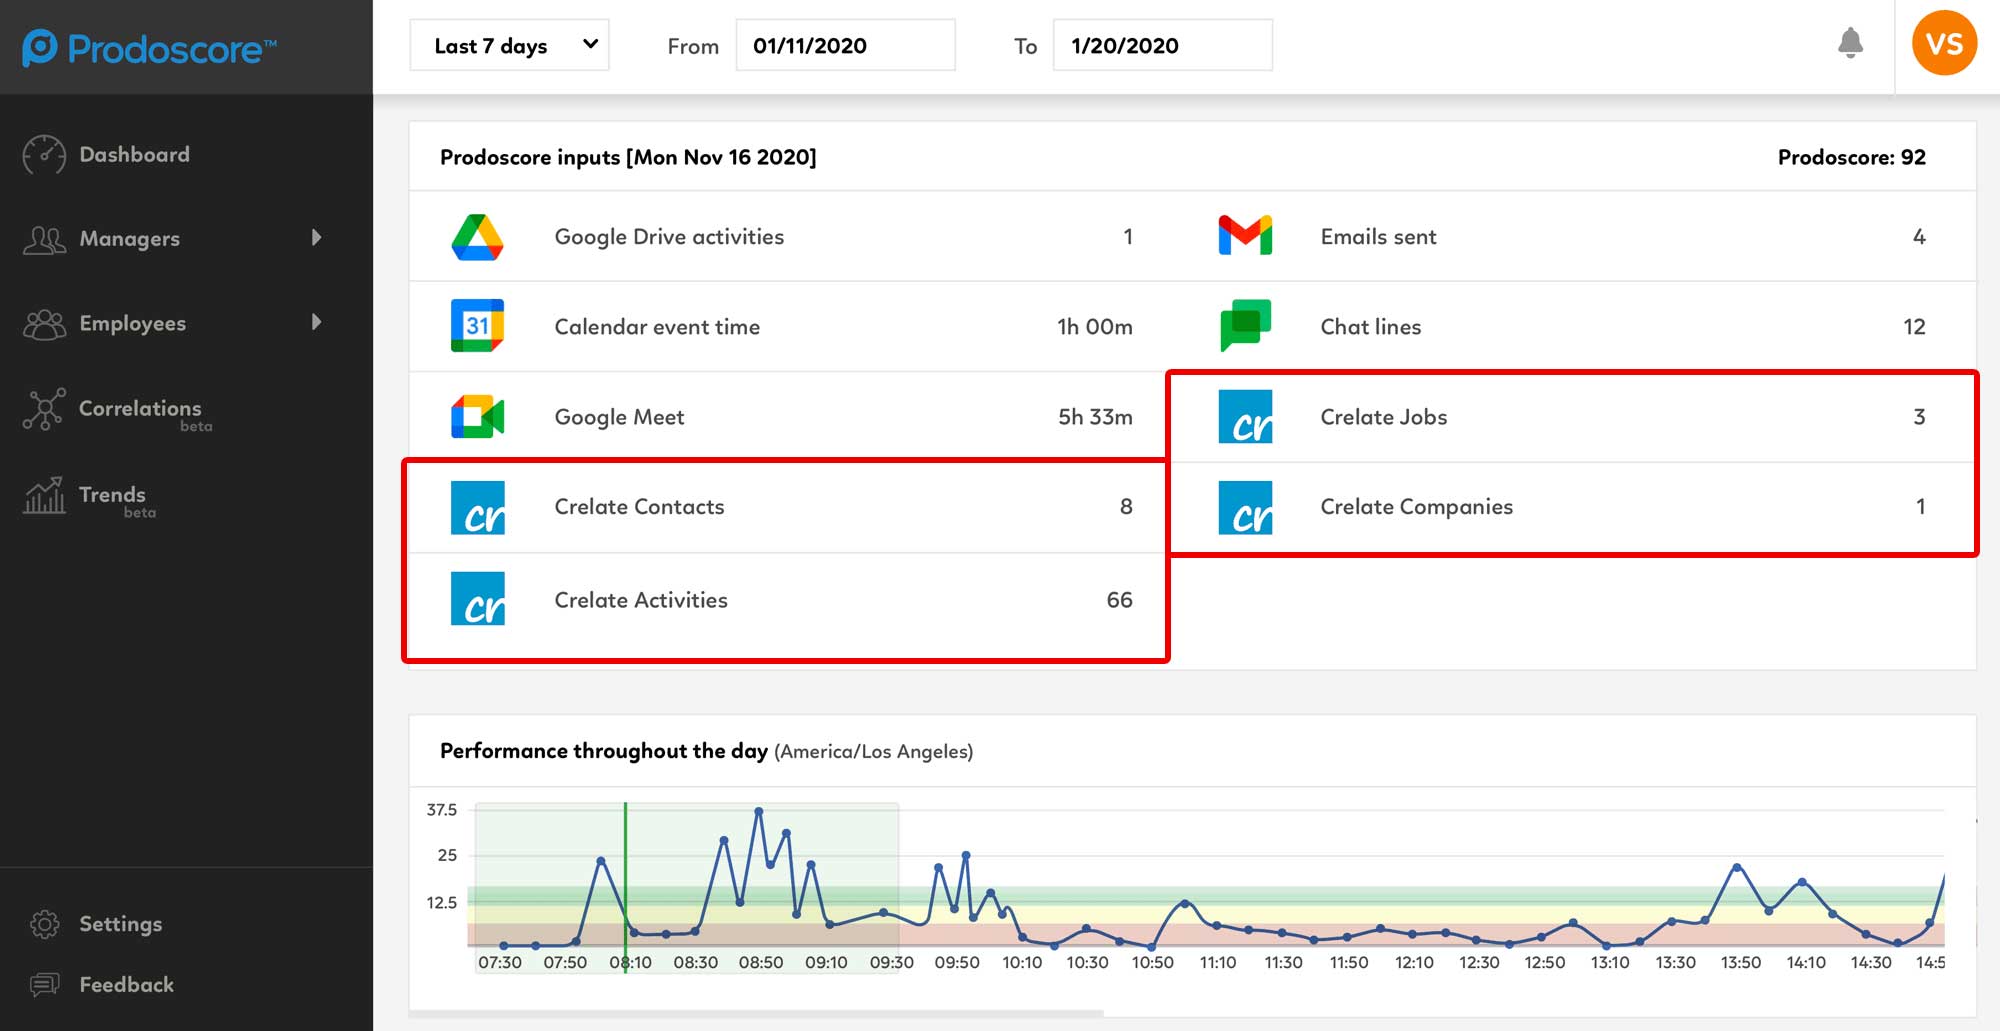Image resolution: width=2000 pixels, height=1031 pixels.
Task: Click the Feedback chat icon
Action: [x=45, y=985]
